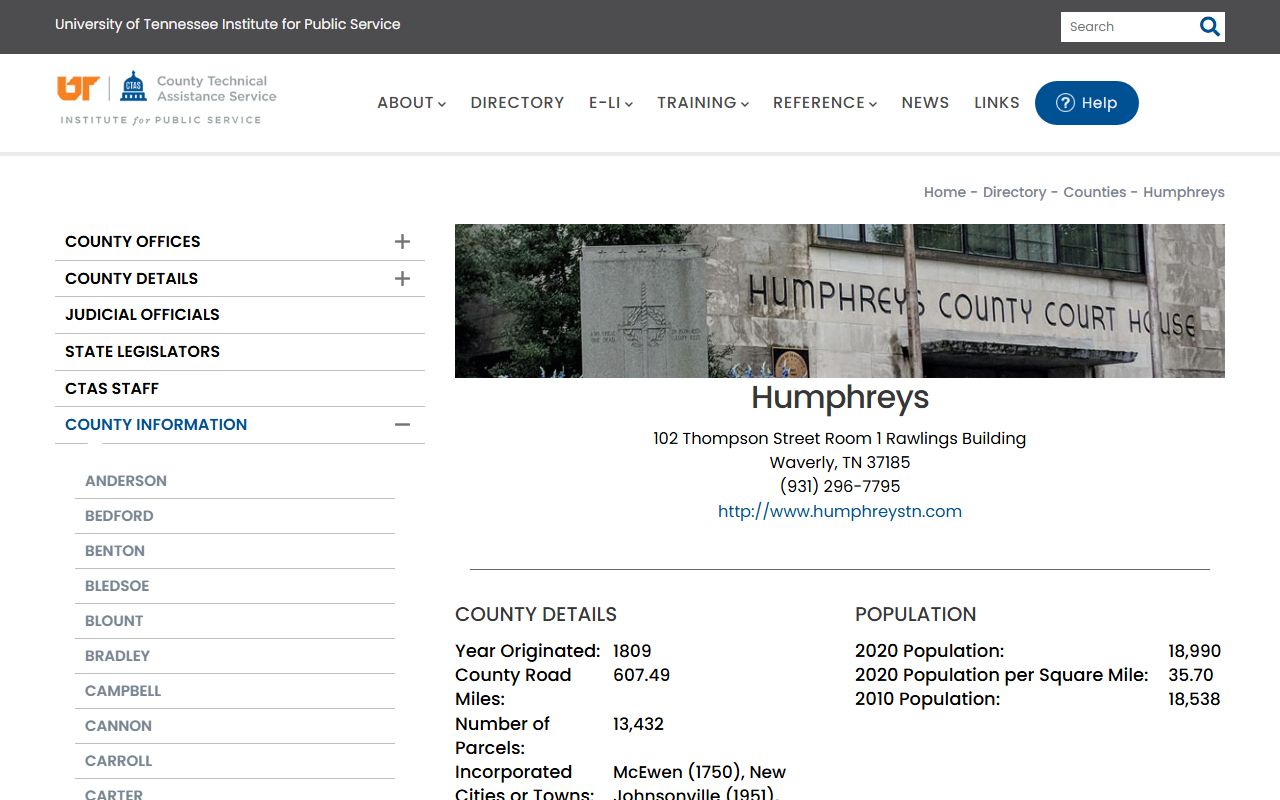Select COUNTY OFFICES in the sidebar
1280x800 pixels.
click(133, 242)
